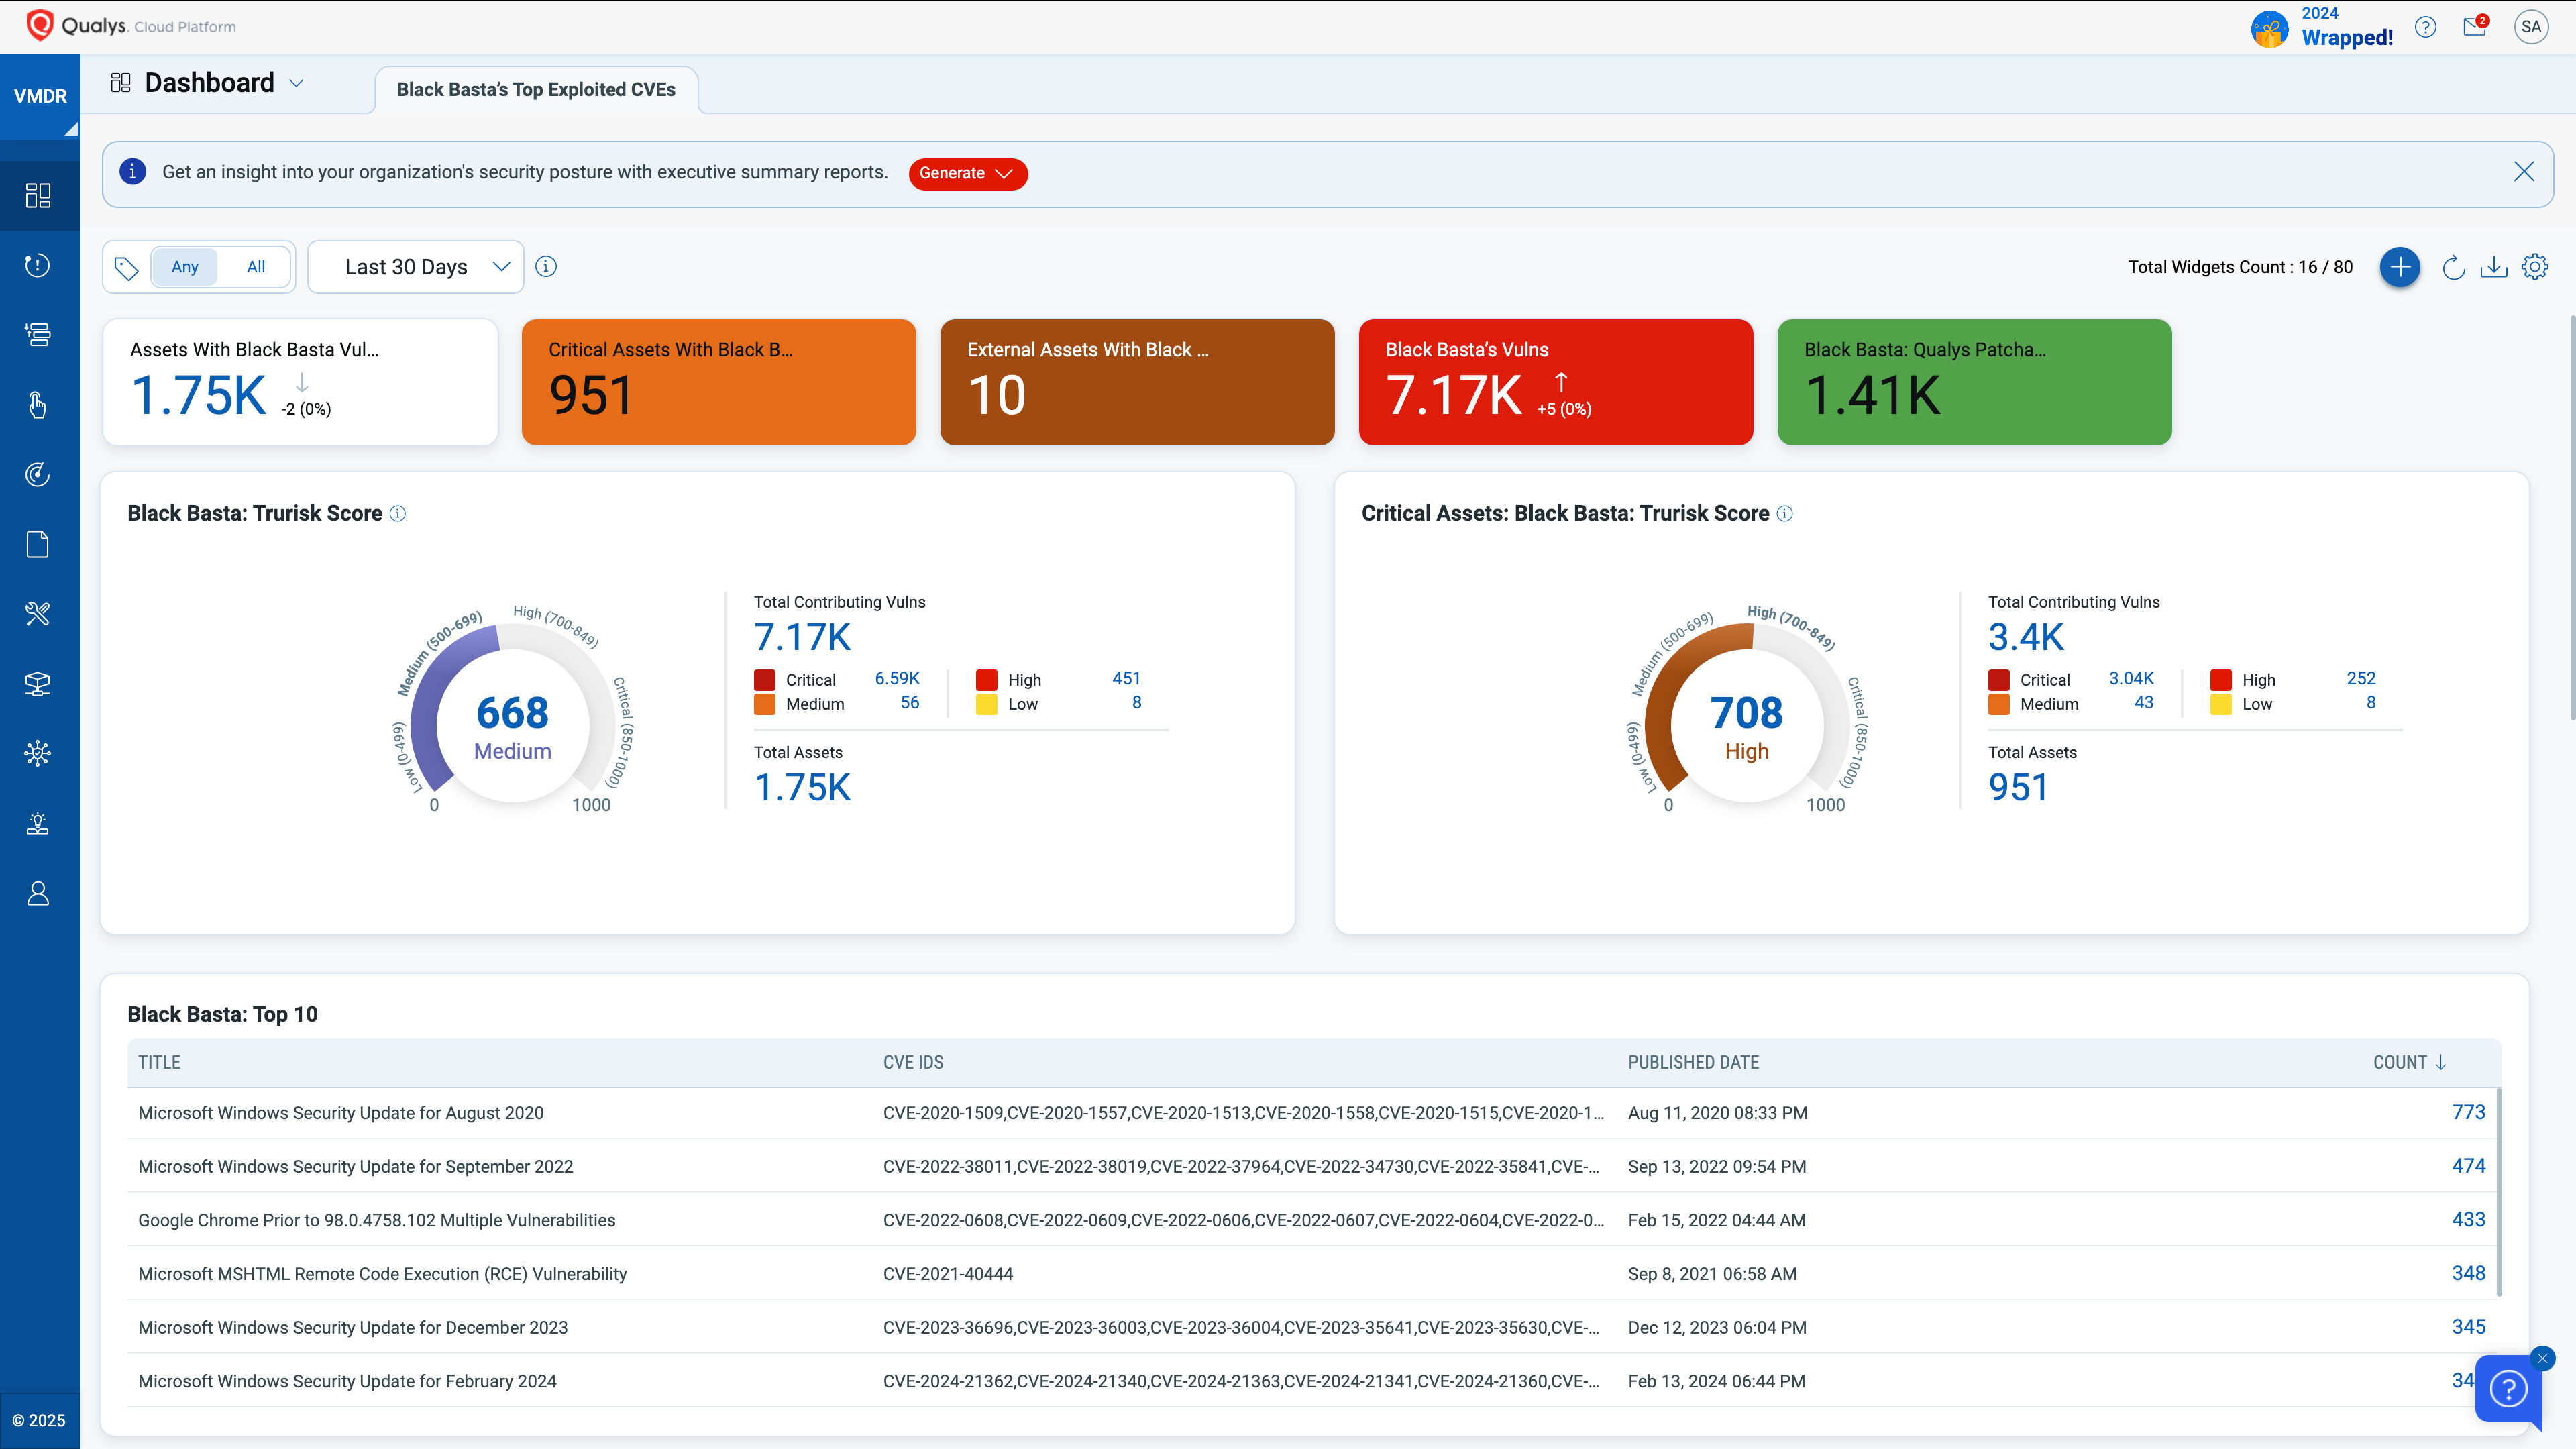Click Total Assets 951 in Critical Assets widget
The image size is (2576, 1449).
pyautogui.click(x=2018, y=788)
